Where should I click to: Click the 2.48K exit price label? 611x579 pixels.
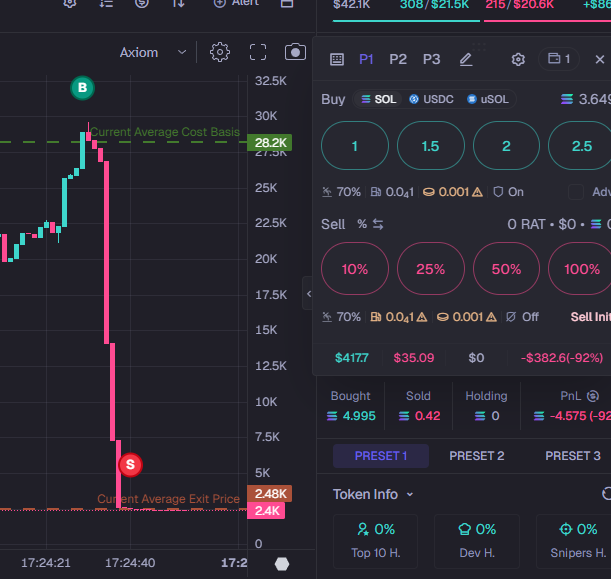click(270, 494)
